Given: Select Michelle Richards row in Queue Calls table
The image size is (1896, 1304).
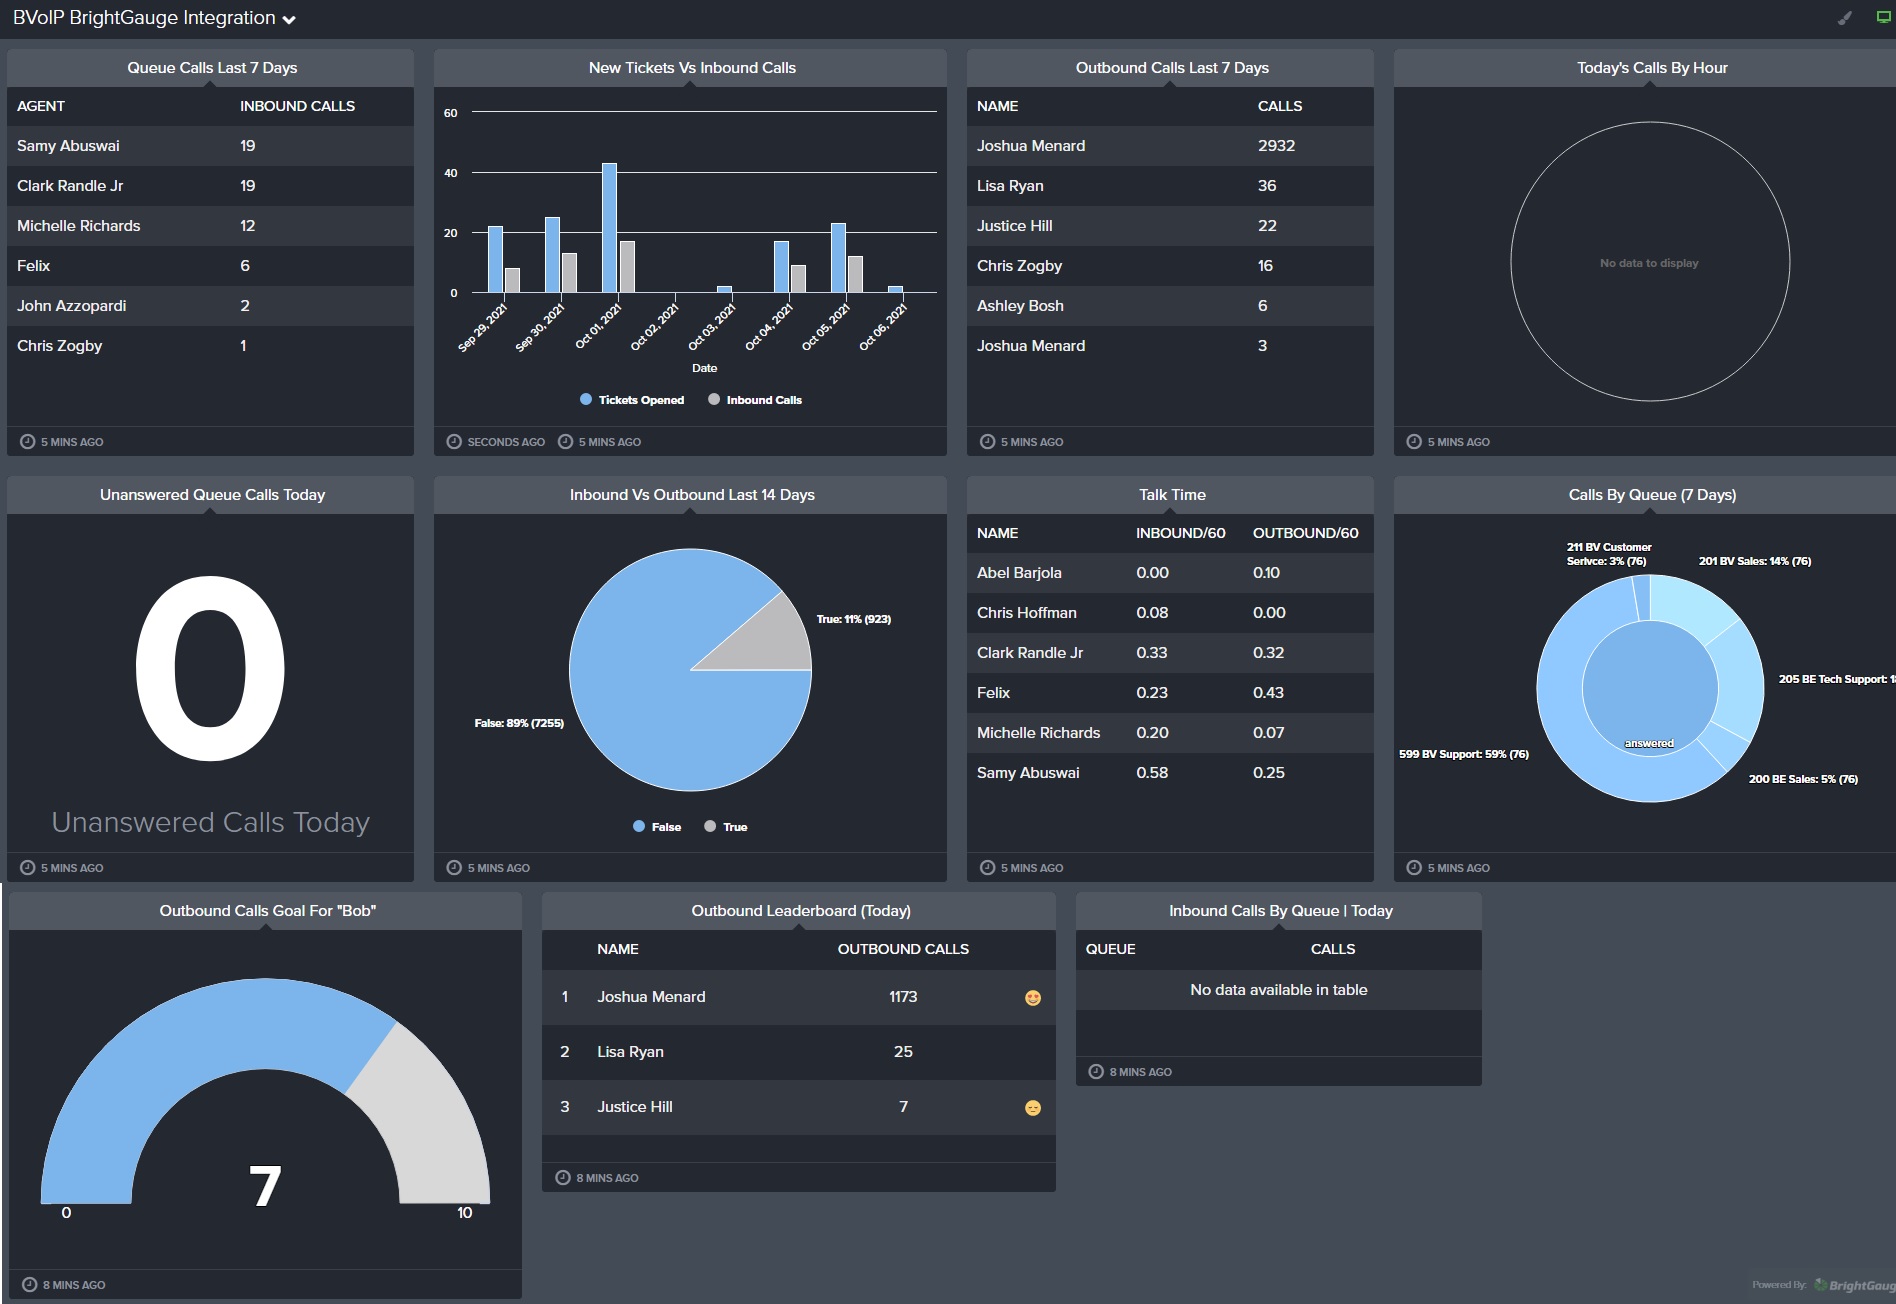Looking at the screenshot, I should point(210,226).
